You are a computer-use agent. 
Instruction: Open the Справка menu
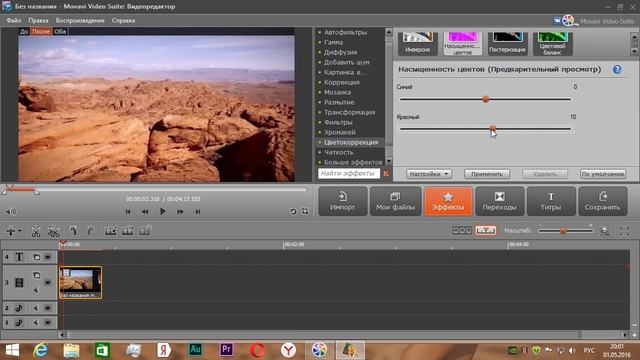point(123,20)
